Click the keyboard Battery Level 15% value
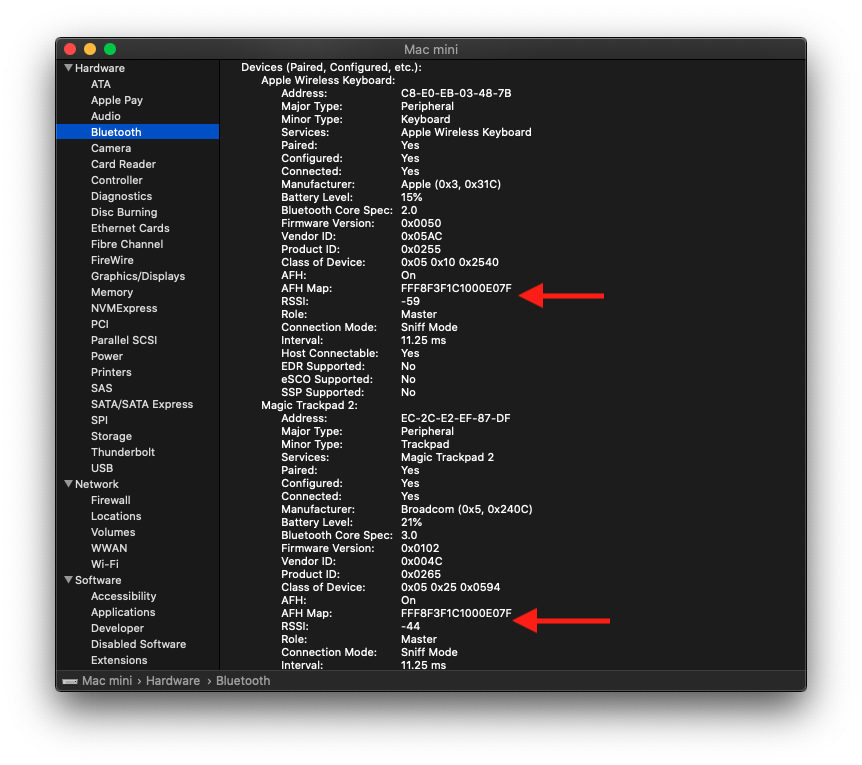The height and width of the screenshot is (765, 862). pos(412,197)
